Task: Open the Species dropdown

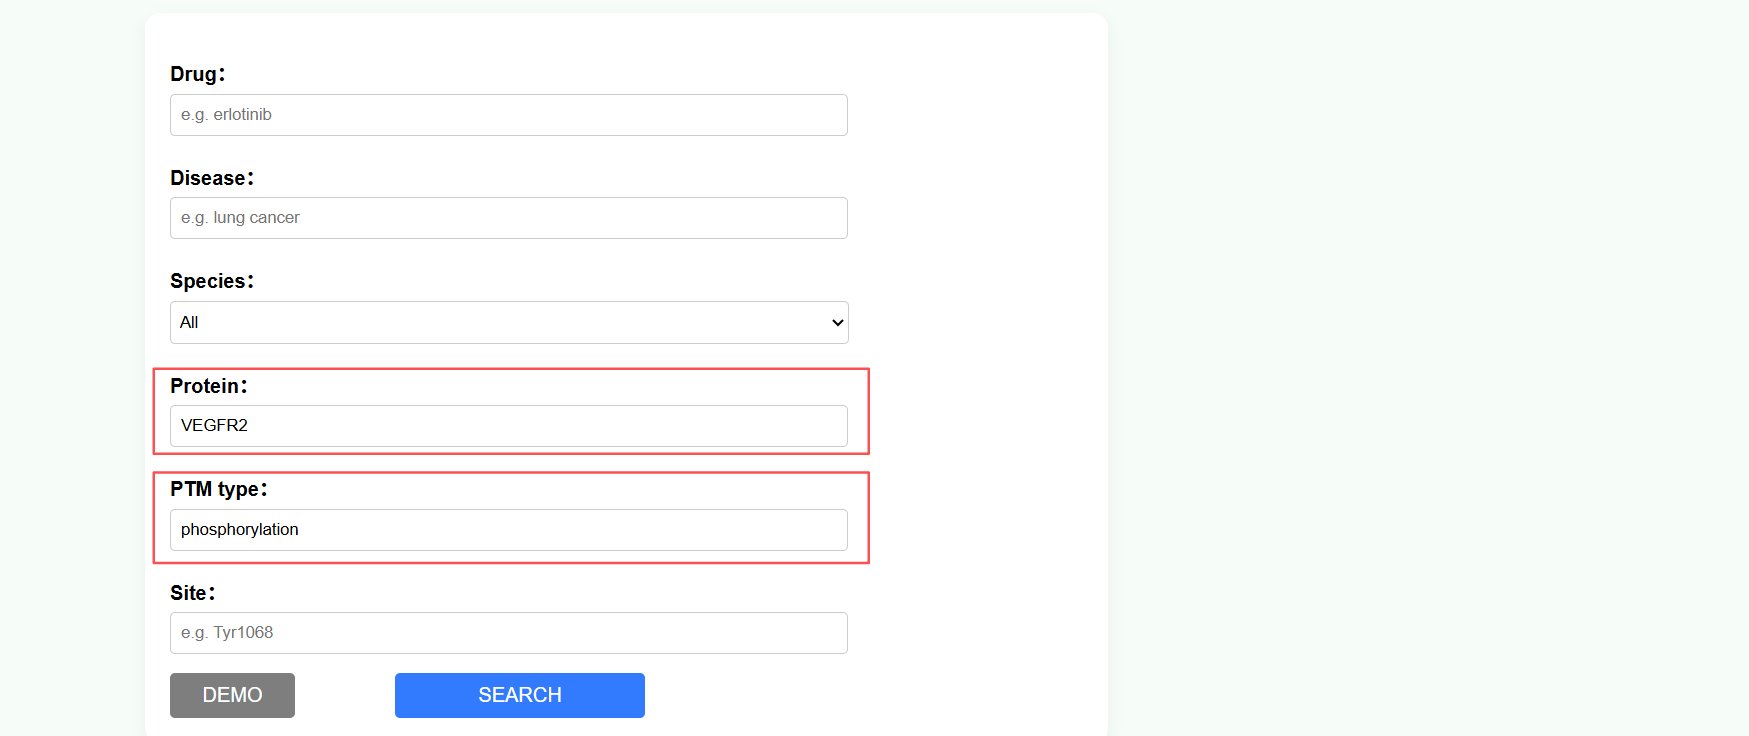Action: (508, 322)
